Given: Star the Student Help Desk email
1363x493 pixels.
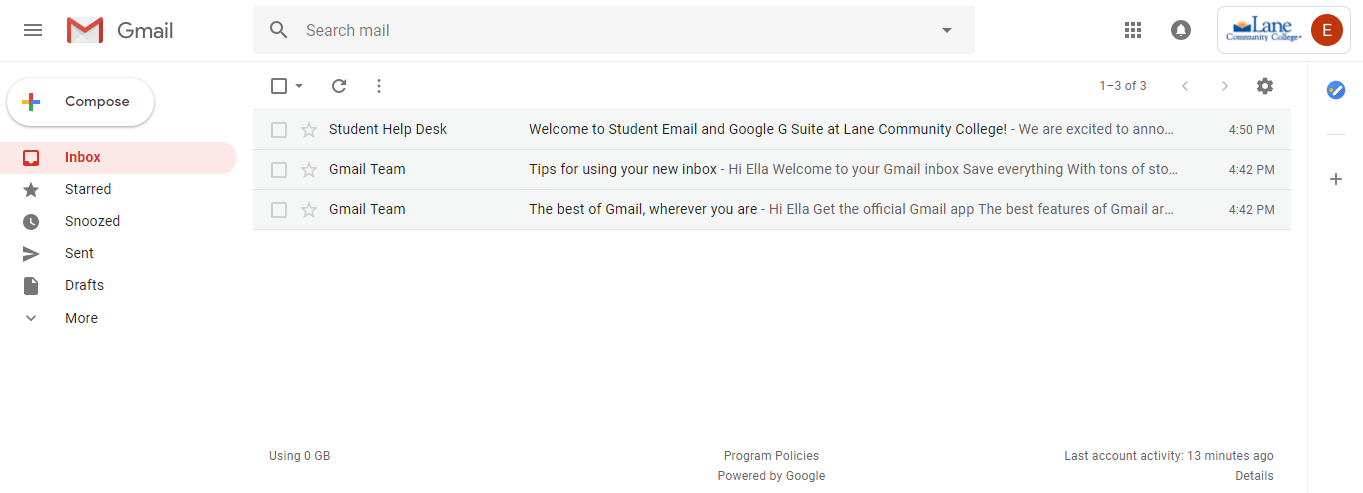Looking at the screenshot, I should (309, 130).
